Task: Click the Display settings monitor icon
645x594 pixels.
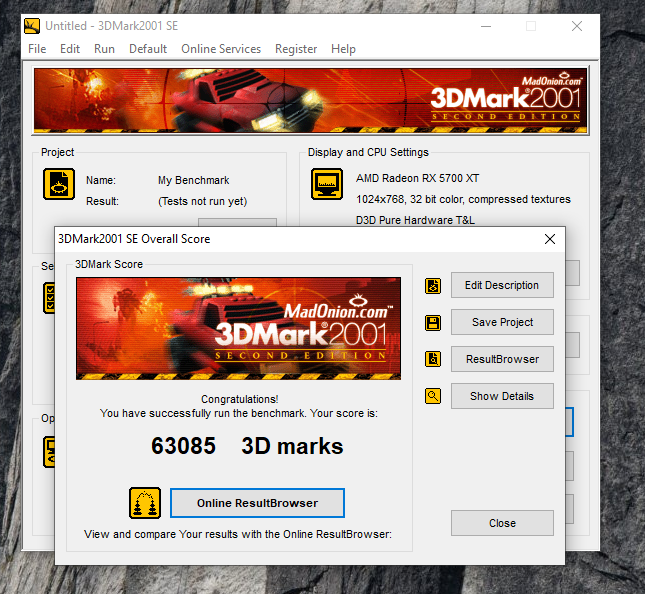Action: (327, 184)
